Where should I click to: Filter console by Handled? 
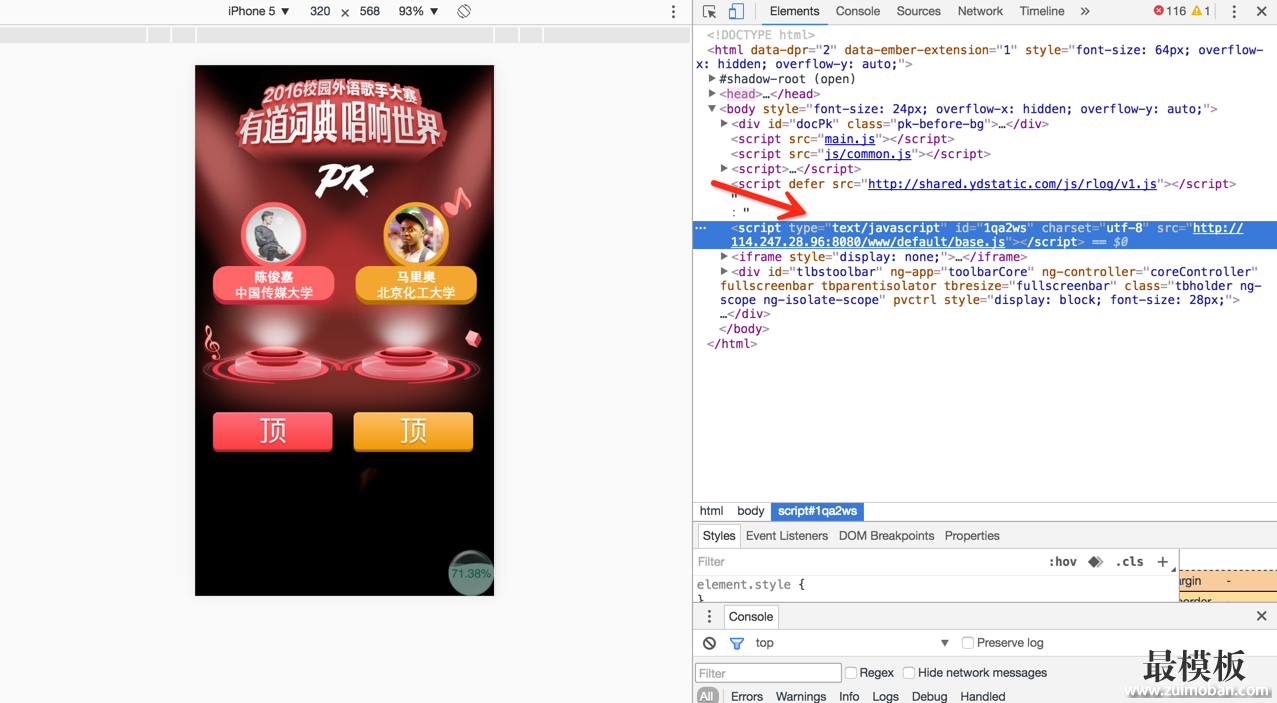pos(983,696)
